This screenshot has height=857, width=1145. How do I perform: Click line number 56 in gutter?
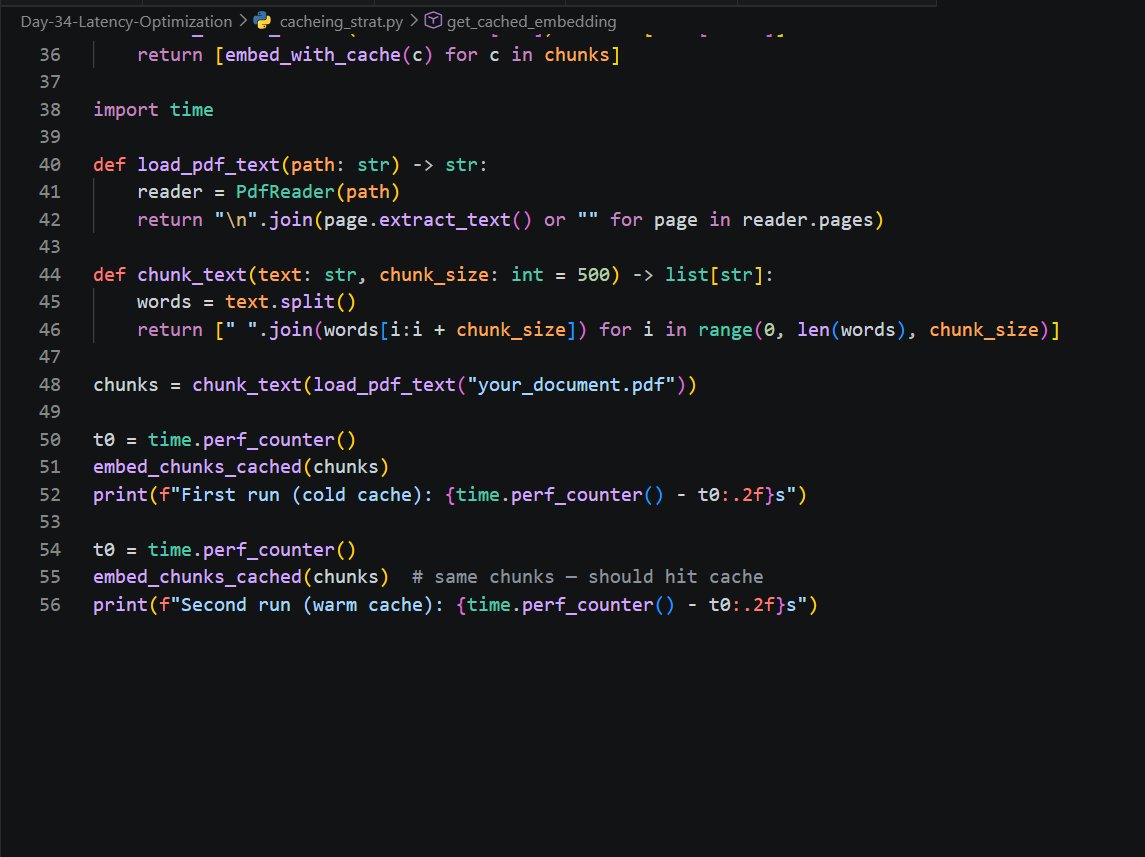pyautogui.click(x=50, y=605)
